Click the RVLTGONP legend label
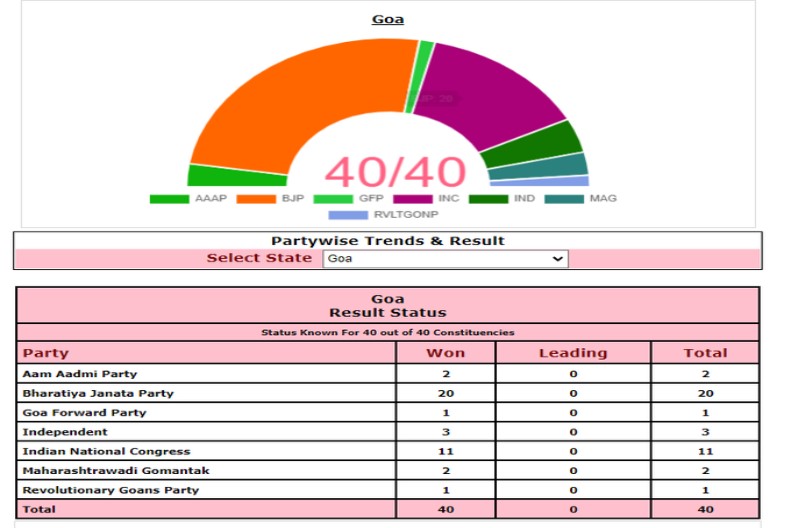 coord(406,215)
